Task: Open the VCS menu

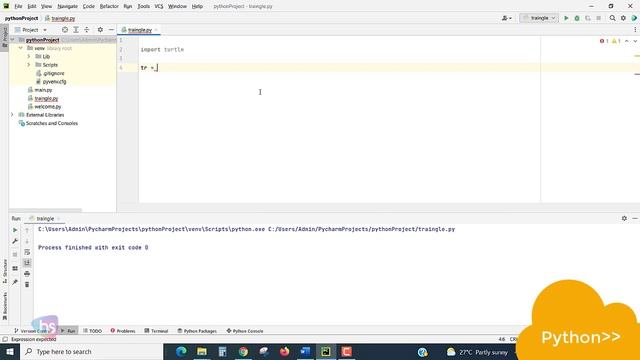Action: click(x=159, y=6)
